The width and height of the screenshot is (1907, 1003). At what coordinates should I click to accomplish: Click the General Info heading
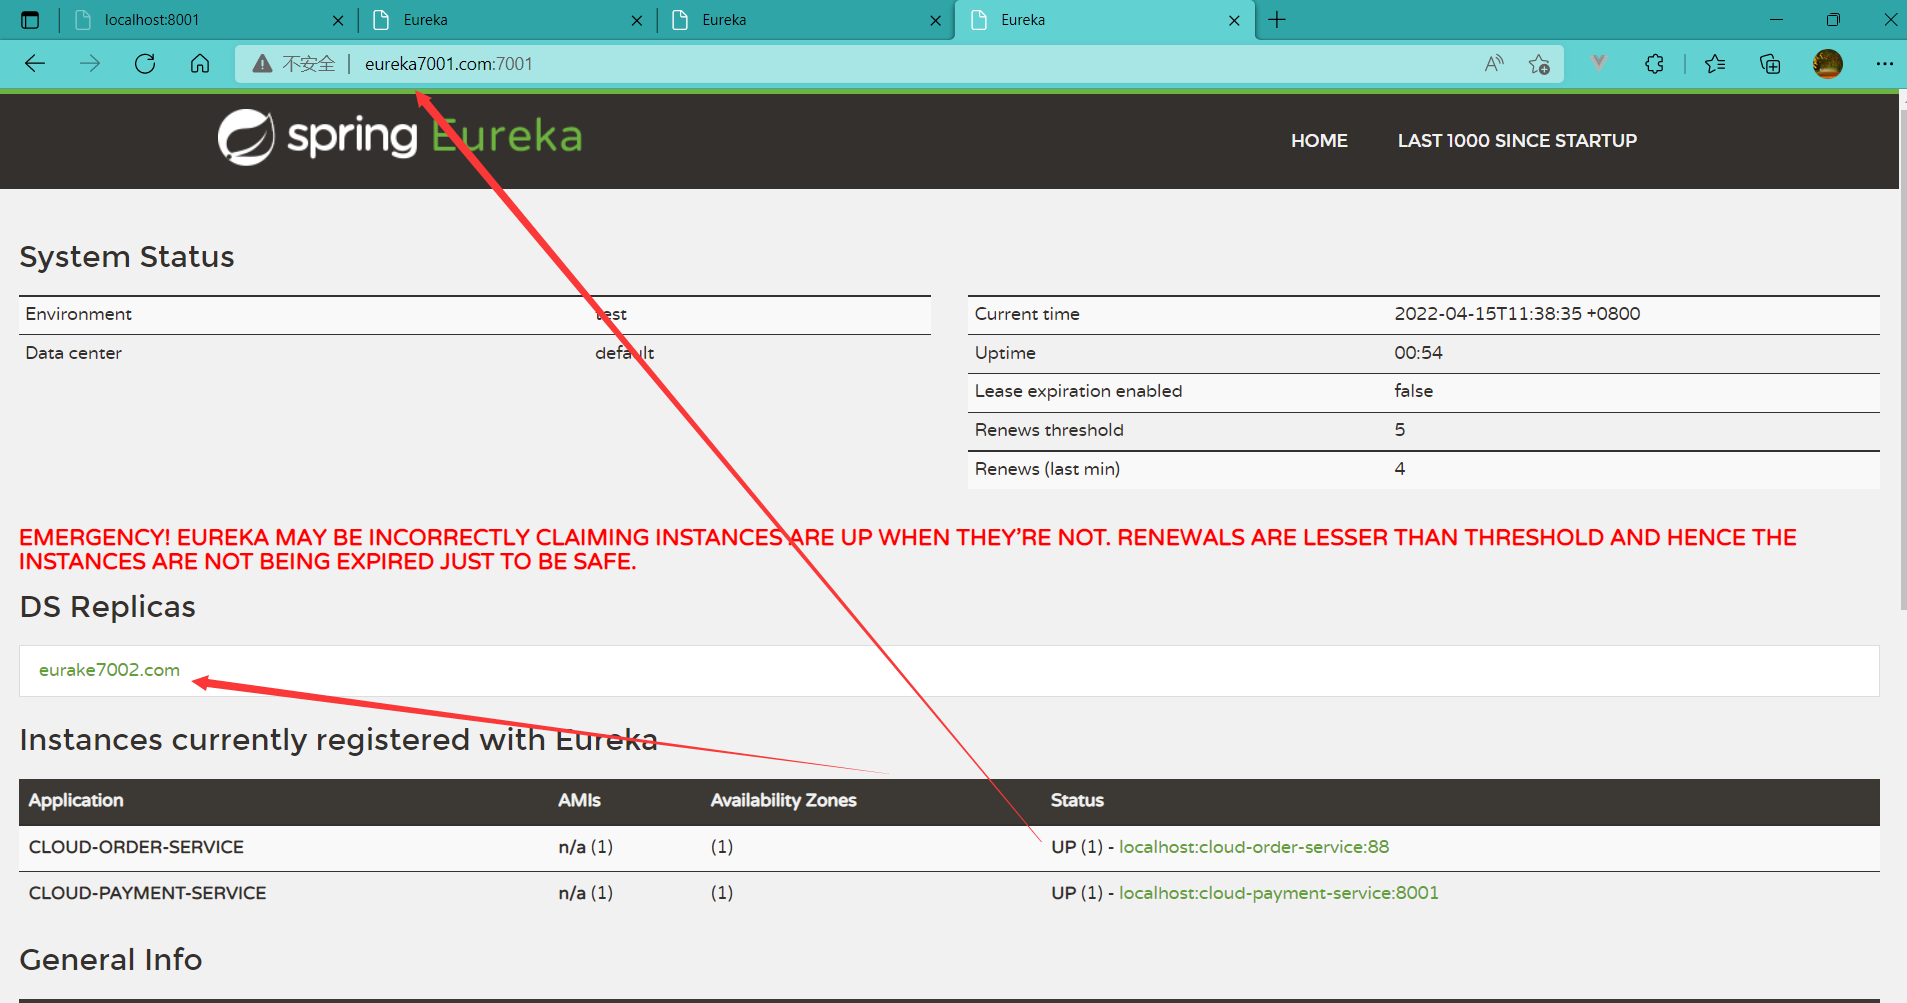click(x=111, y=960)
